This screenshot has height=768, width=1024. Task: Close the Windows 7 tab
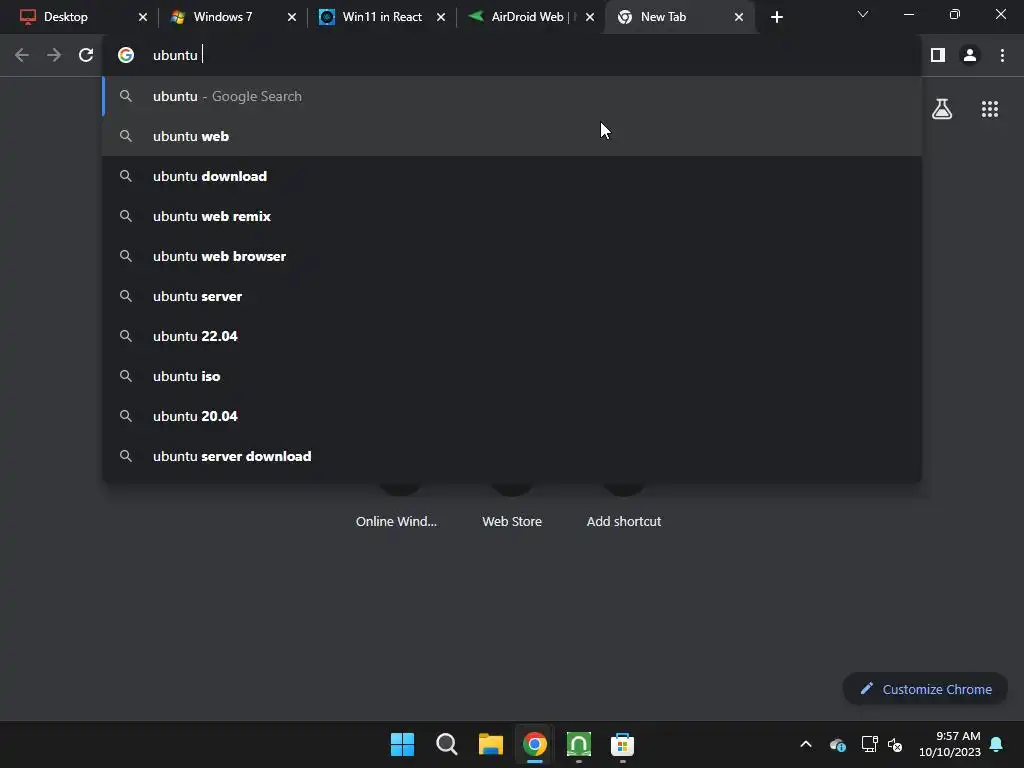(x=292, y=17)
